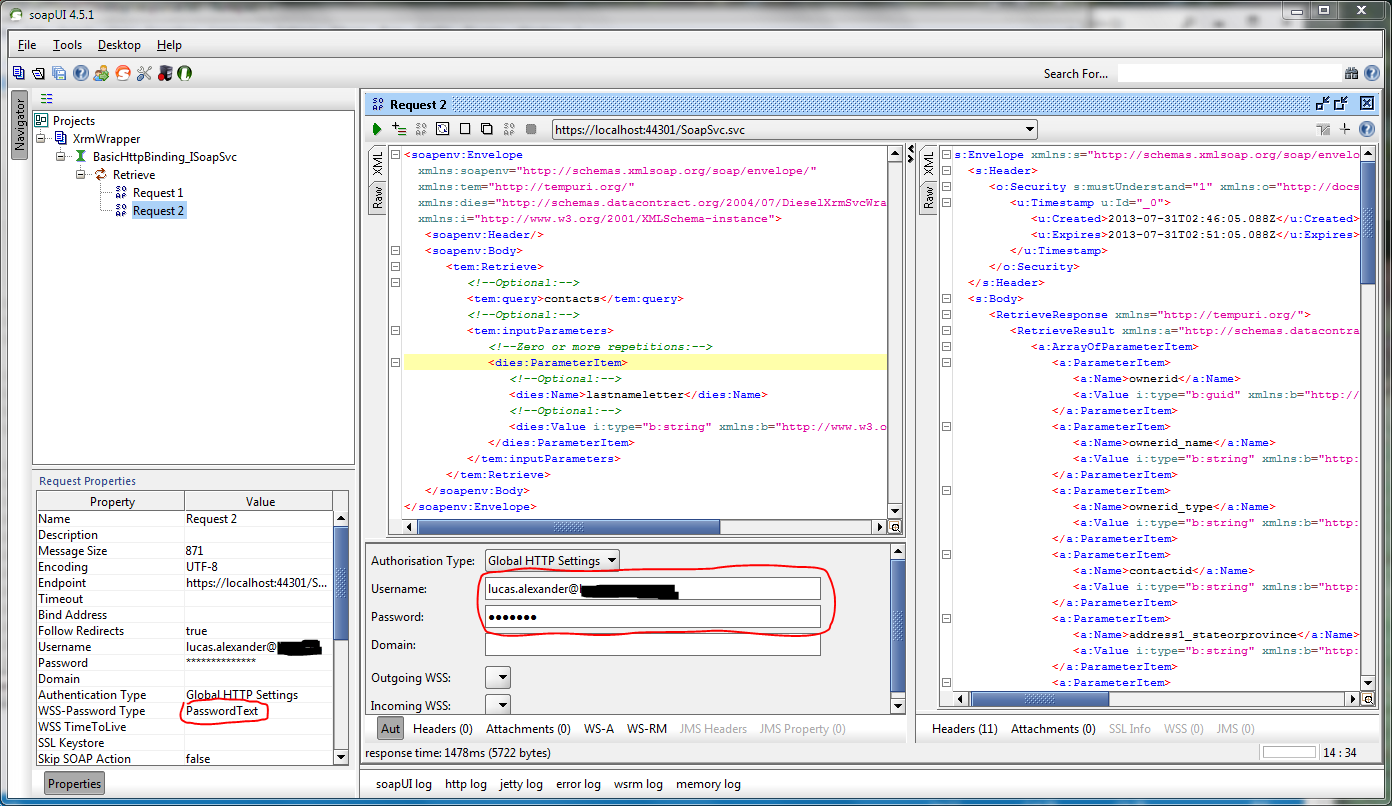Screen dimensions: 1392x806
Task: Click the plus icon in request toolbar
Action: tap(1345, 129)
